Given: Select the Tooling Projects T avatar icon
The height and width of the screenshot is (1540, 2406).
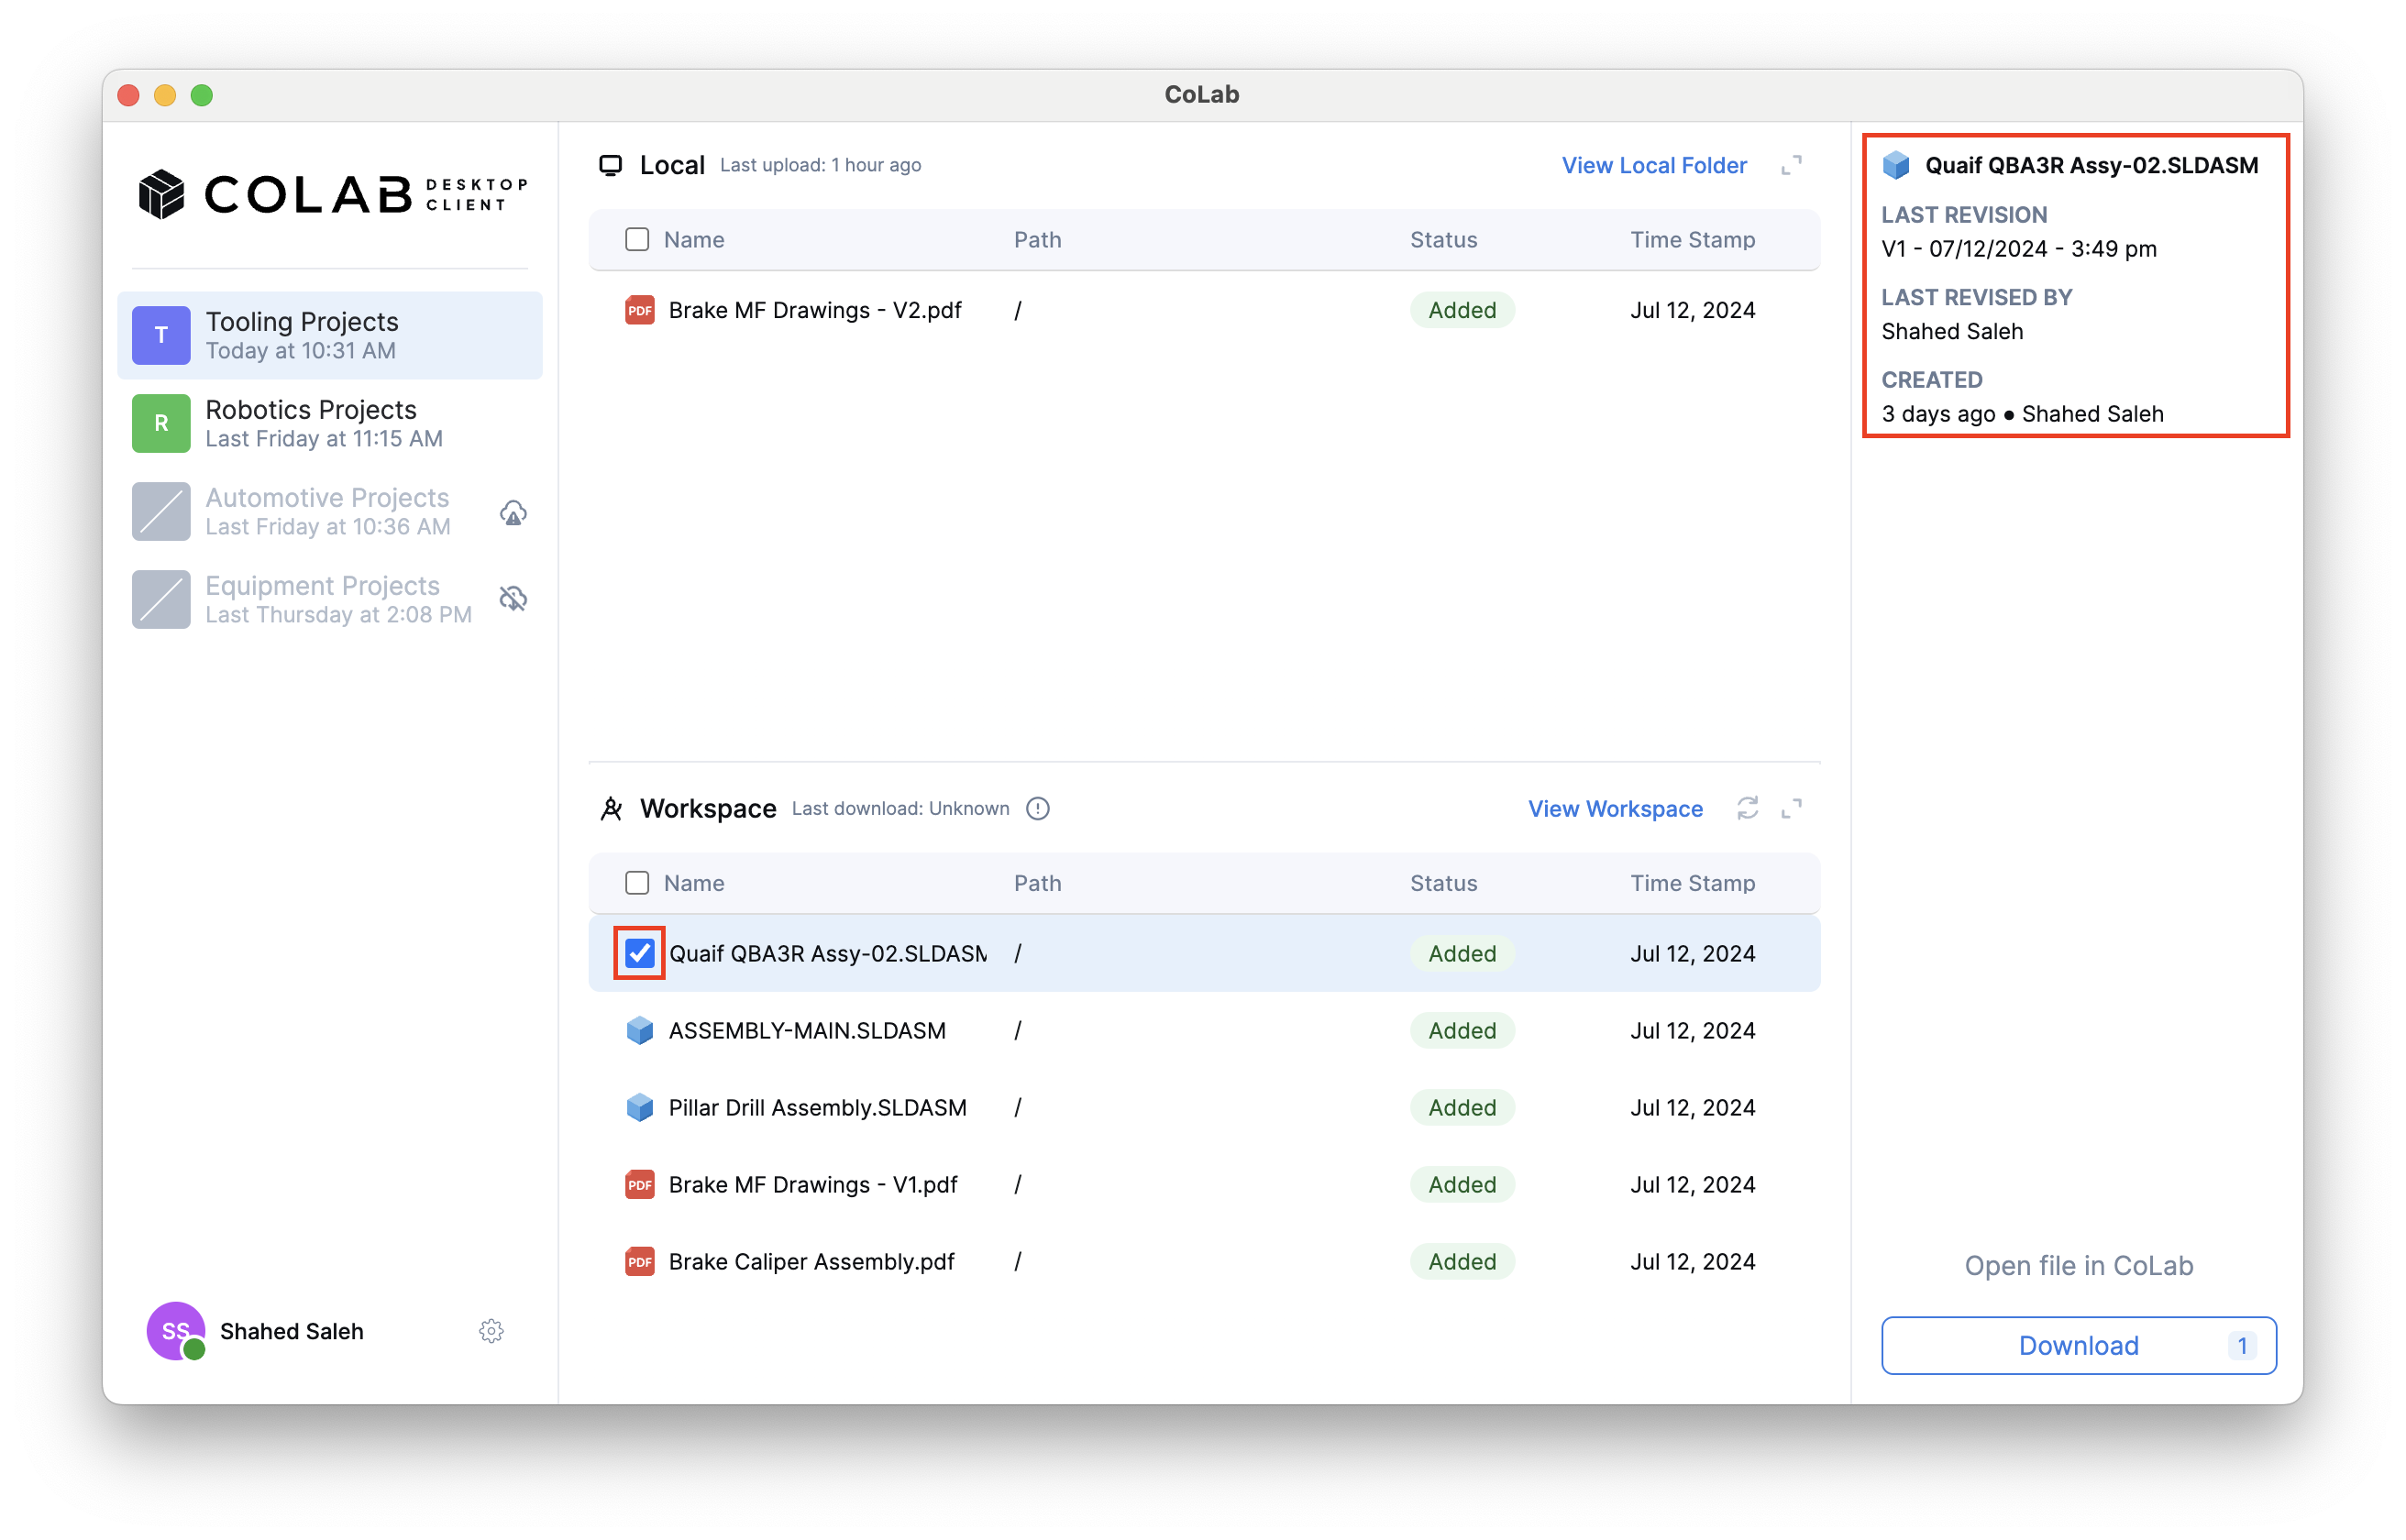Looking at the screenshot, I should [161, 335].
